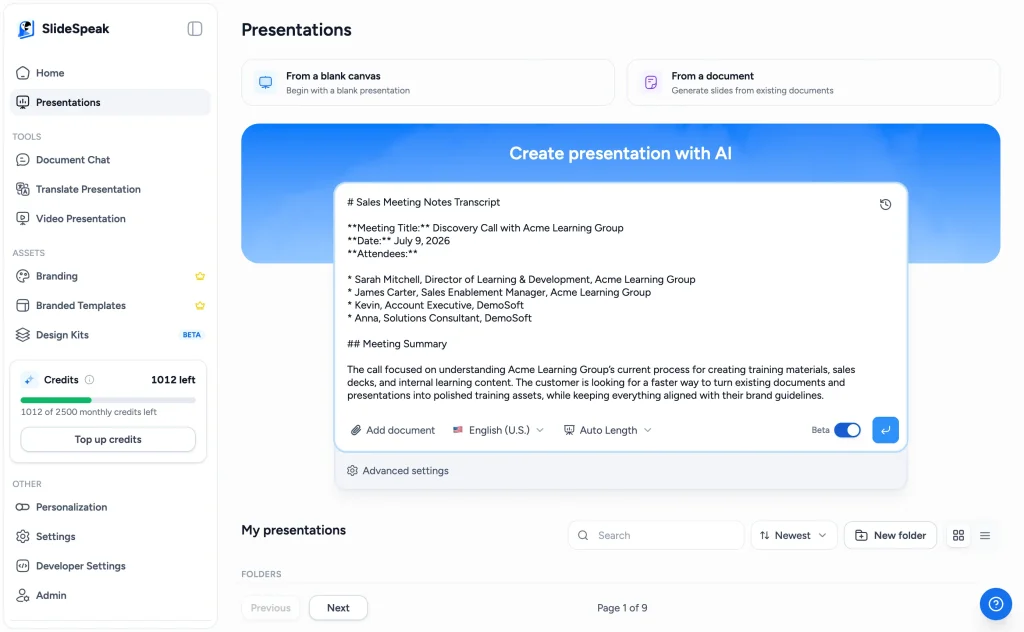
Task: Click the Previous page button
Action: [x=270, y=607]
